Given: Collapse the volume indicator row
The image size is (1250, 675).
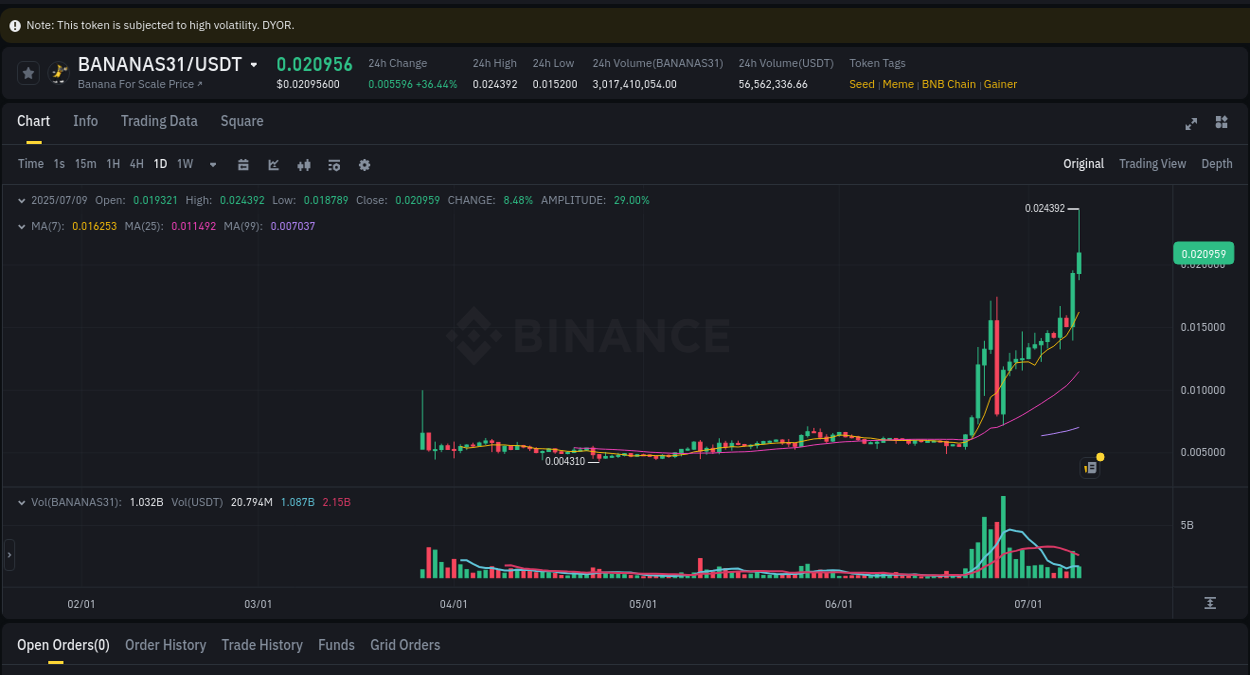Looking at the screenshot, I should [20, 502].
